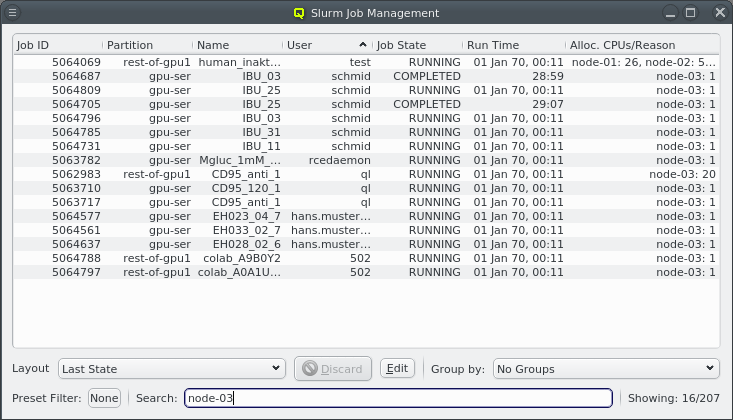The image size is (733, 420).
Task: Select job ID 5064687
Action: click(76, 76)
